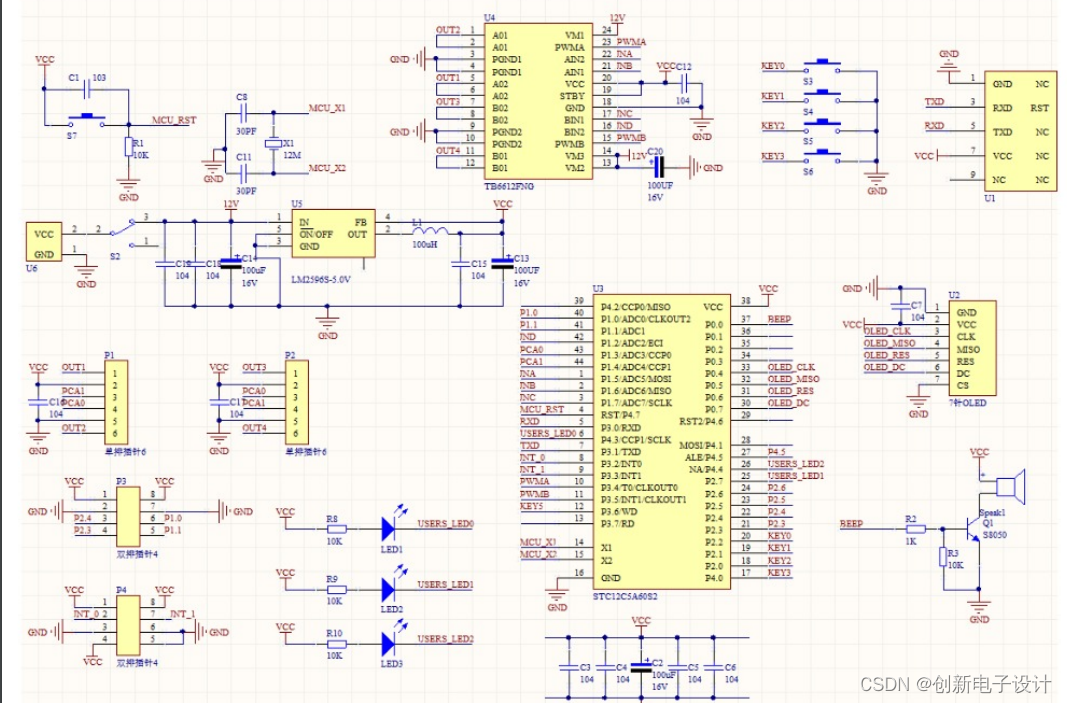Click the TB6612FNG part name text
The image size is (1067, 703).
click(x=509, y=186)
